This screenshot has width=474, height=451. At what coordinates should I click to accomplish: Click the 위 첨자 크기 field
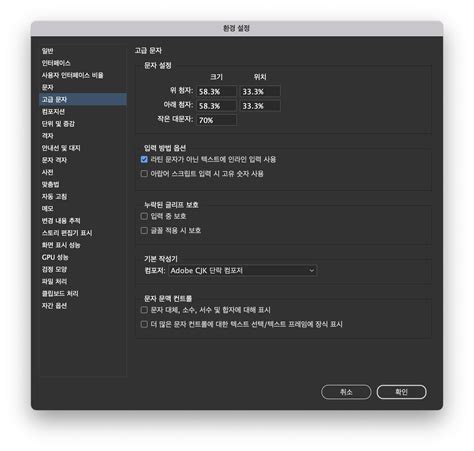(216, 91)
